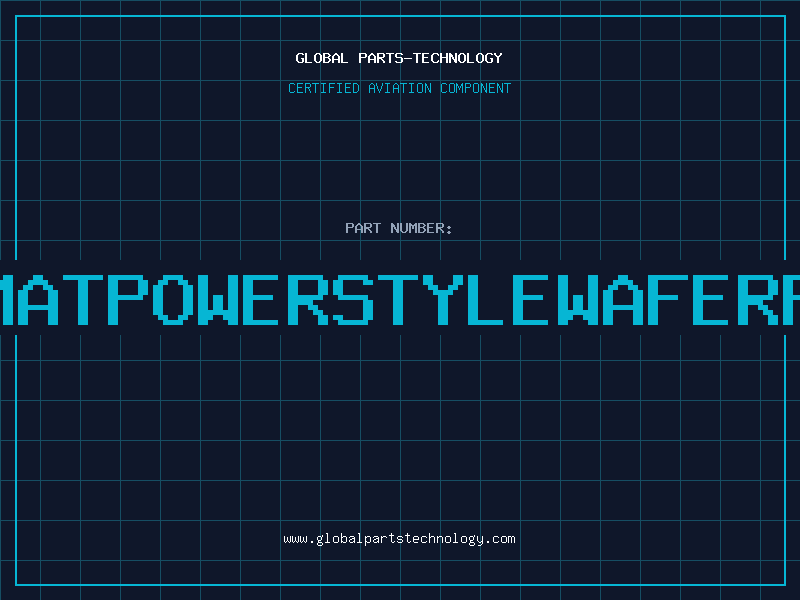This screenshot has height=600, width=800.
Task: Click the .com ending of the footer URL
Action: (500, 539)
